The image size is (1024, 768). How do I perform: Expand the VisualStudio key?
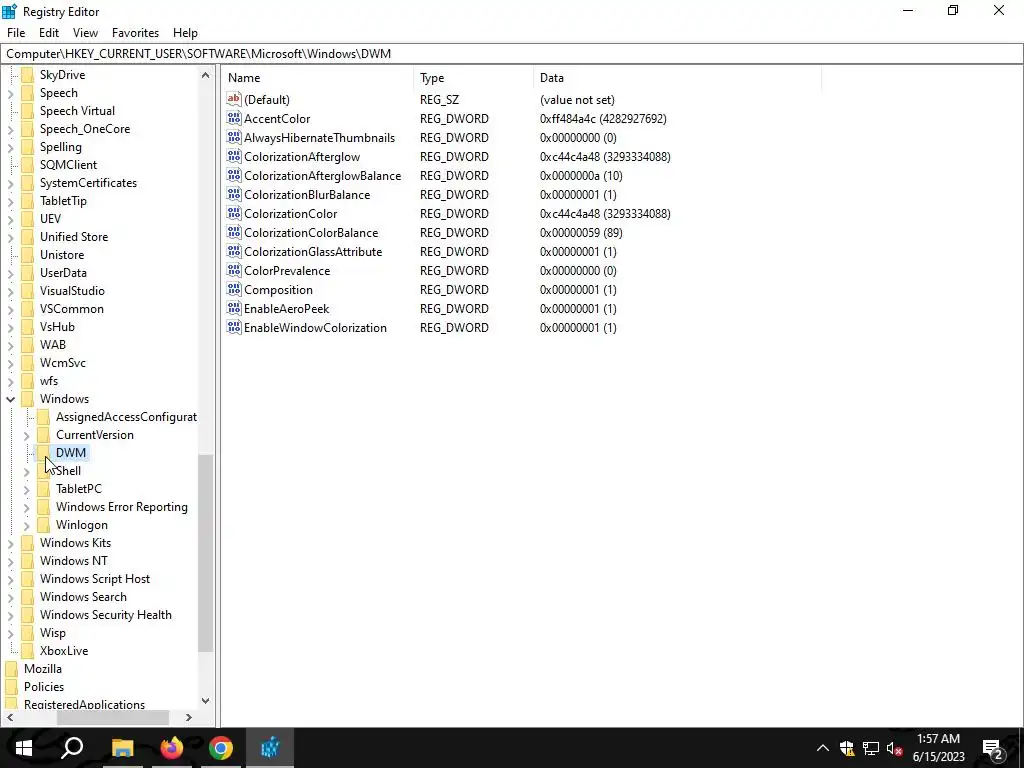tap(10, 291)
